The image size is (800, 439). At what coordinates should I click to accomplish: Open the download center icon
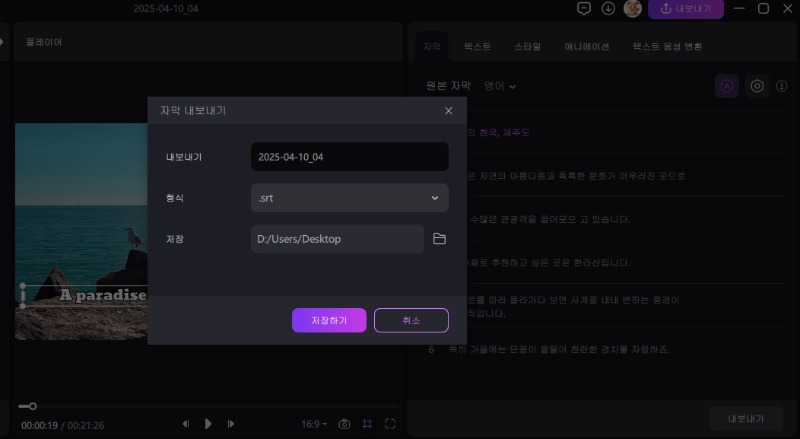(x=608, y=8)
